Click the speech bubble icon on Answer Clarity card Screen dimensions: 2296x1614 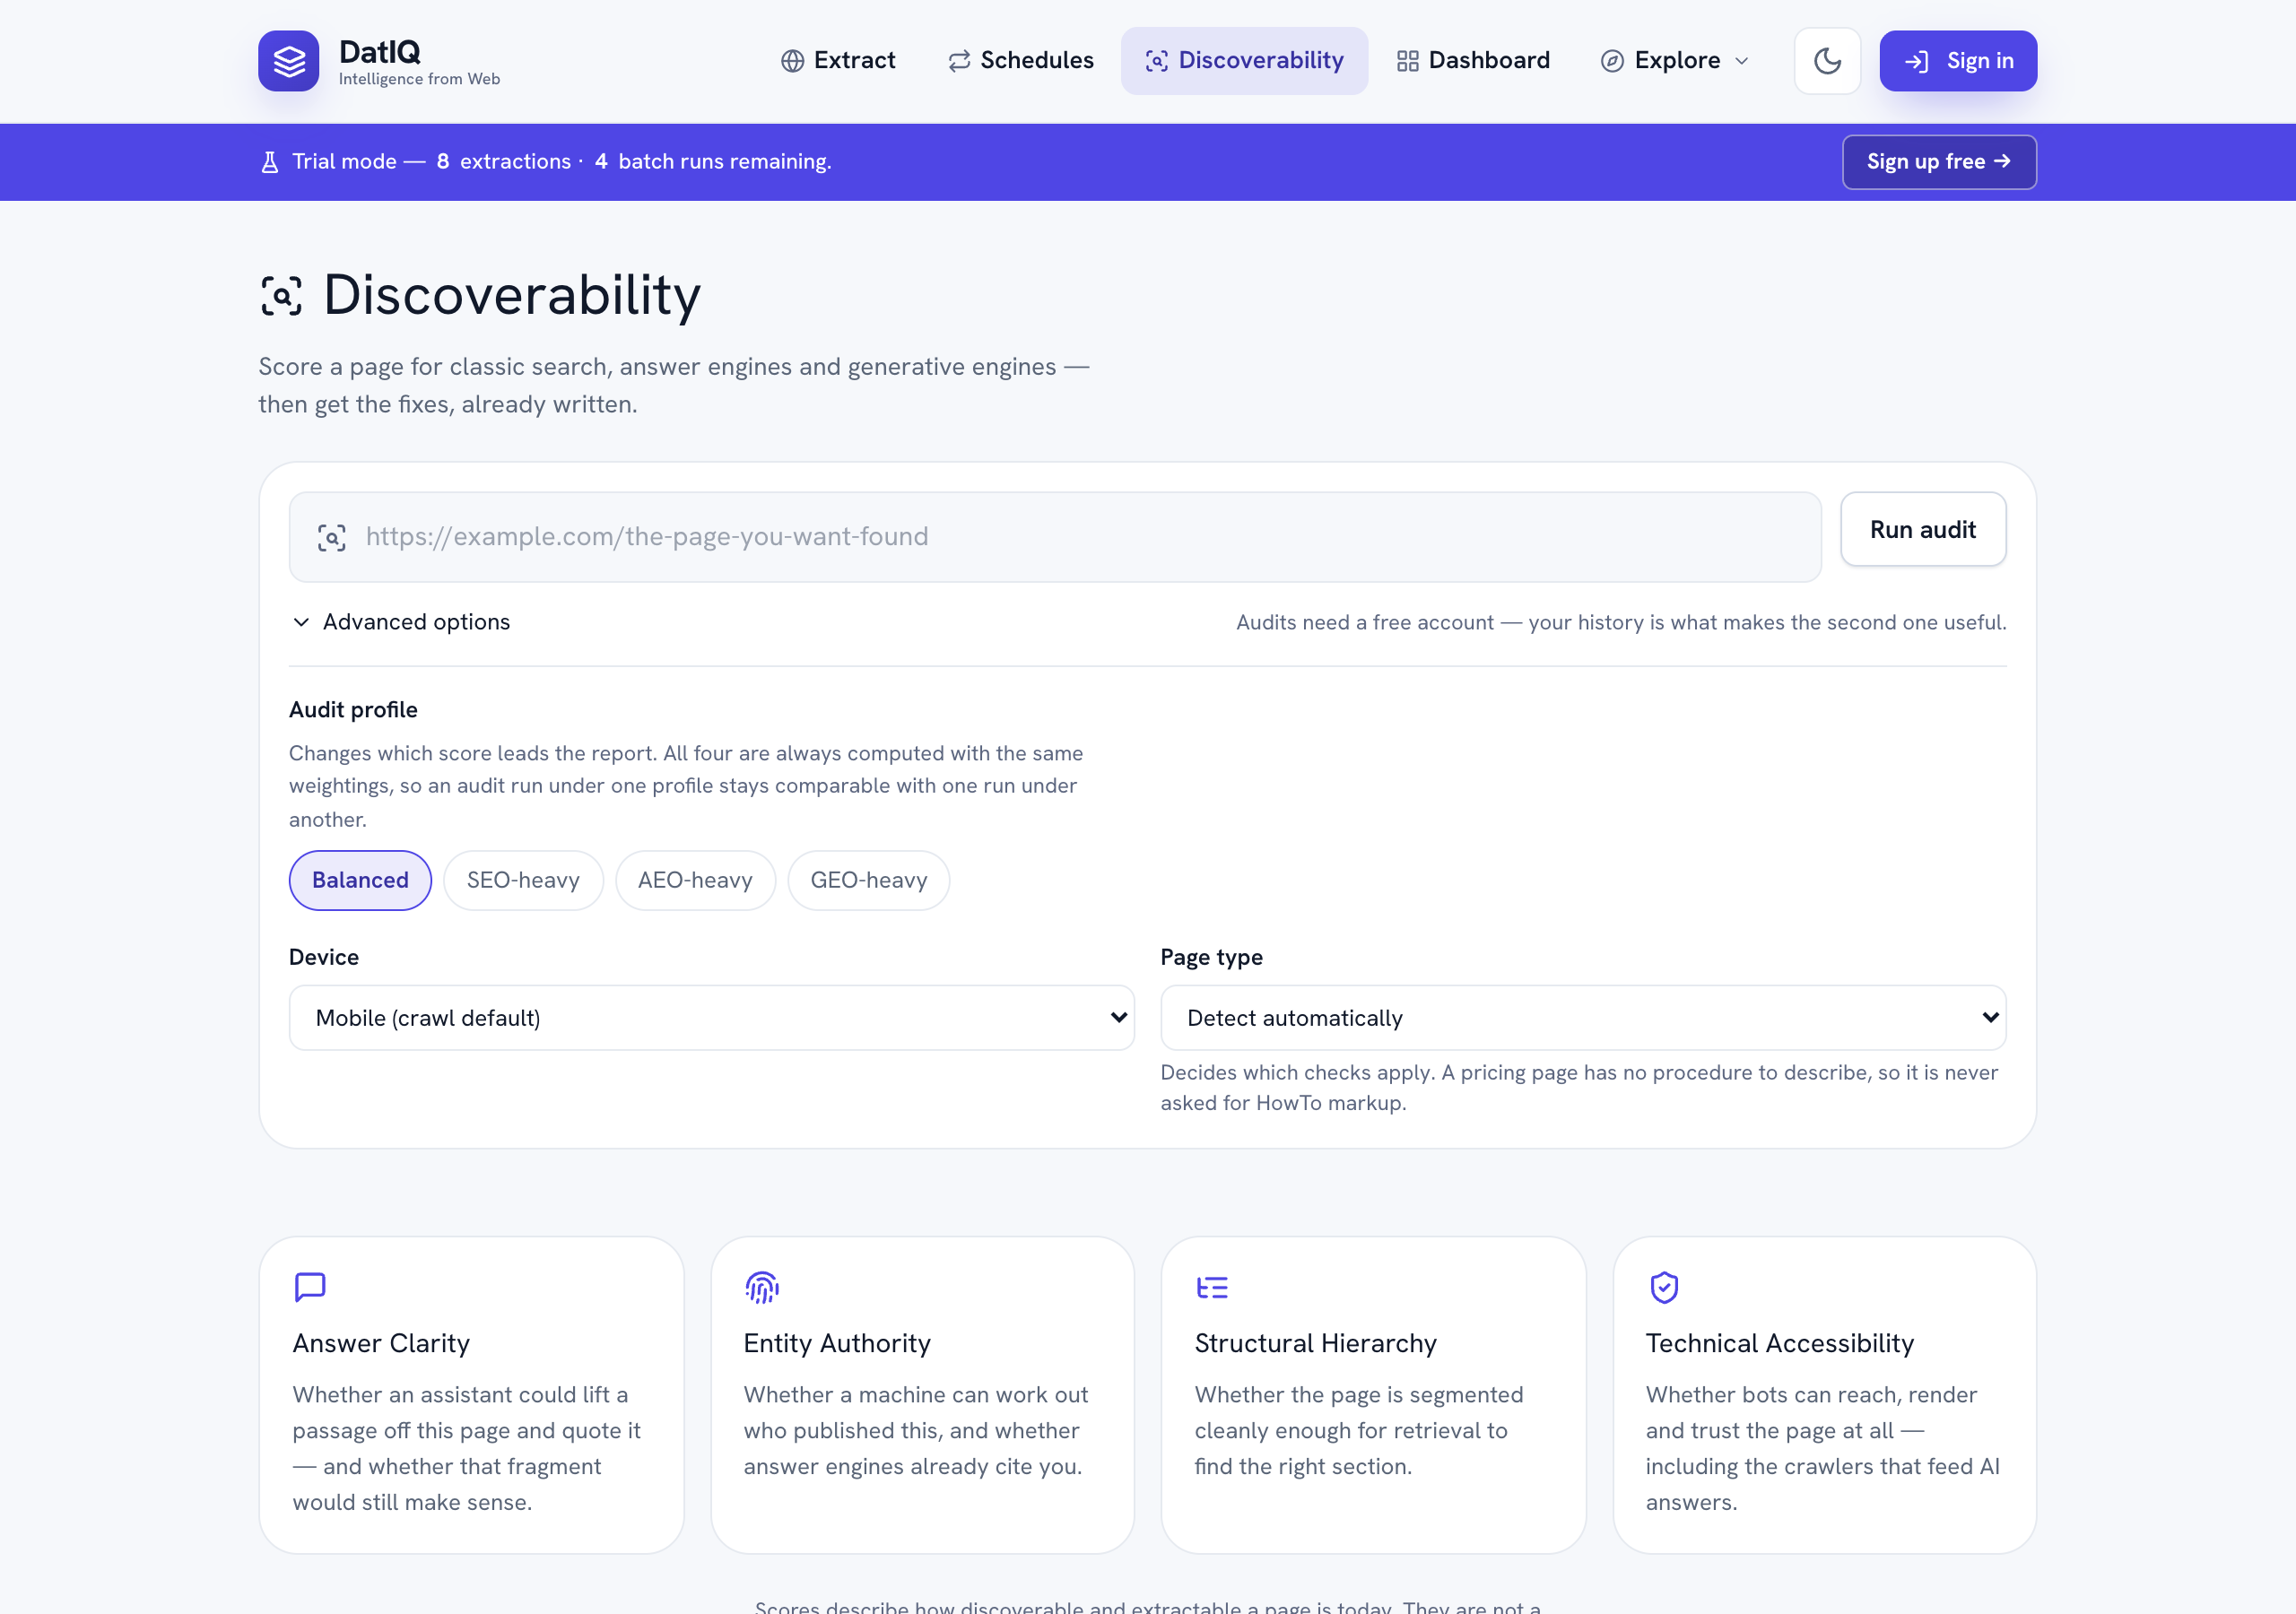pyautogui.click(x=310, y=1287)
